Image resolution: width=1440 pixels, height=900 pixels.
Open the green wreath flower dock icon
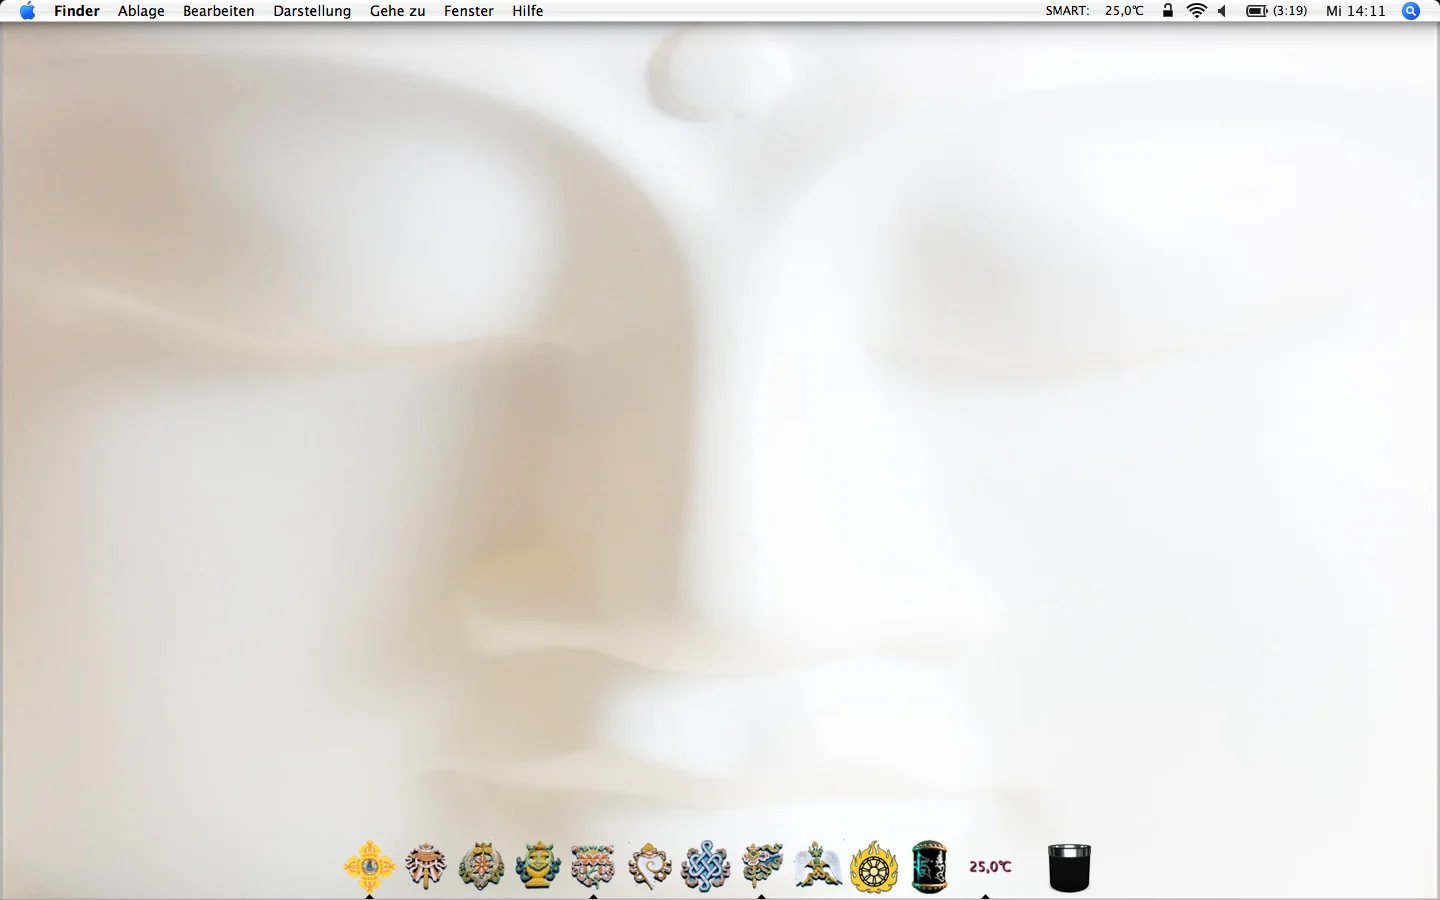click(x=481, y=866)
